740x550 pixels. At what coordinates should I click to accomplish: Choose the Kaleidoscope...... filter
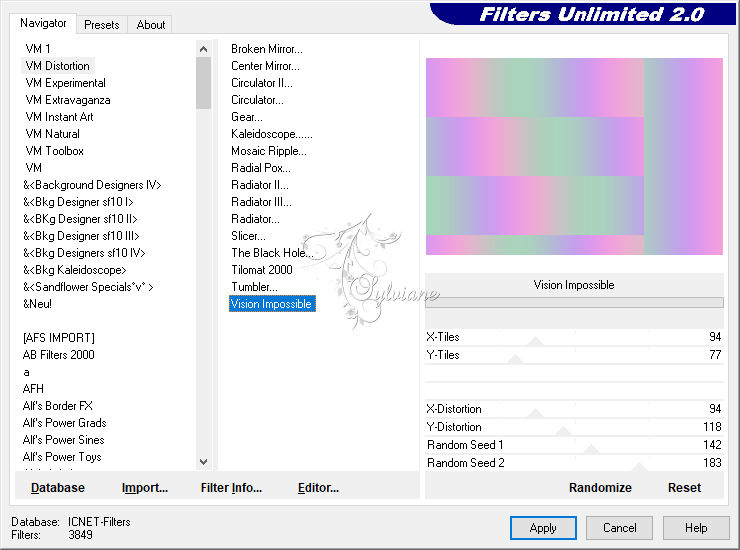(x=272, y=134)
